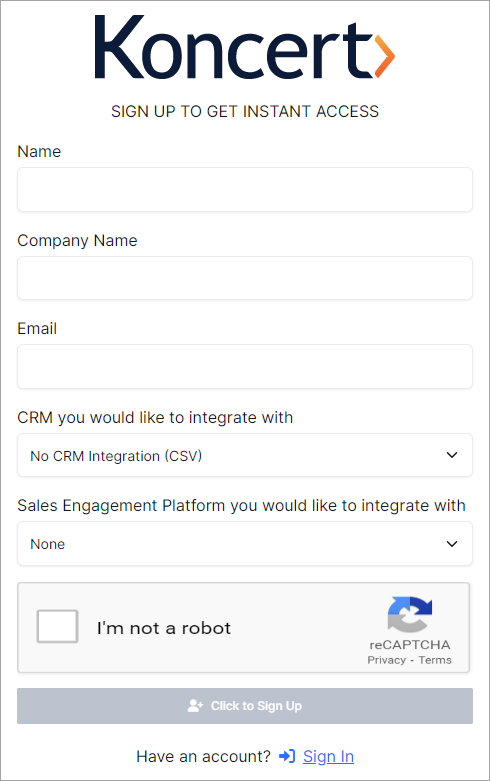490x781 pixels.
Task: Click the Sign Up to Get Instant Access heading
Action: click(x=245, y=111)
